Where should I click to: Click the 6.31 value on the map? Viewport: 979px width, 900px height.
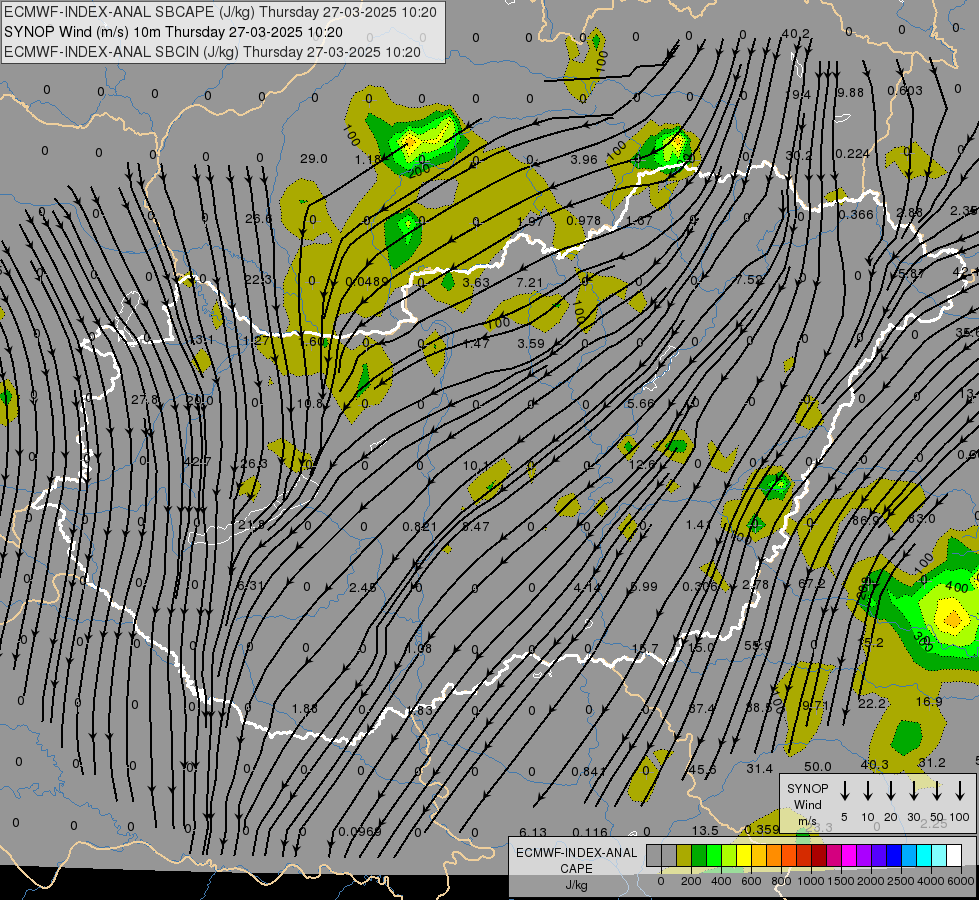[x=250, y=585]
